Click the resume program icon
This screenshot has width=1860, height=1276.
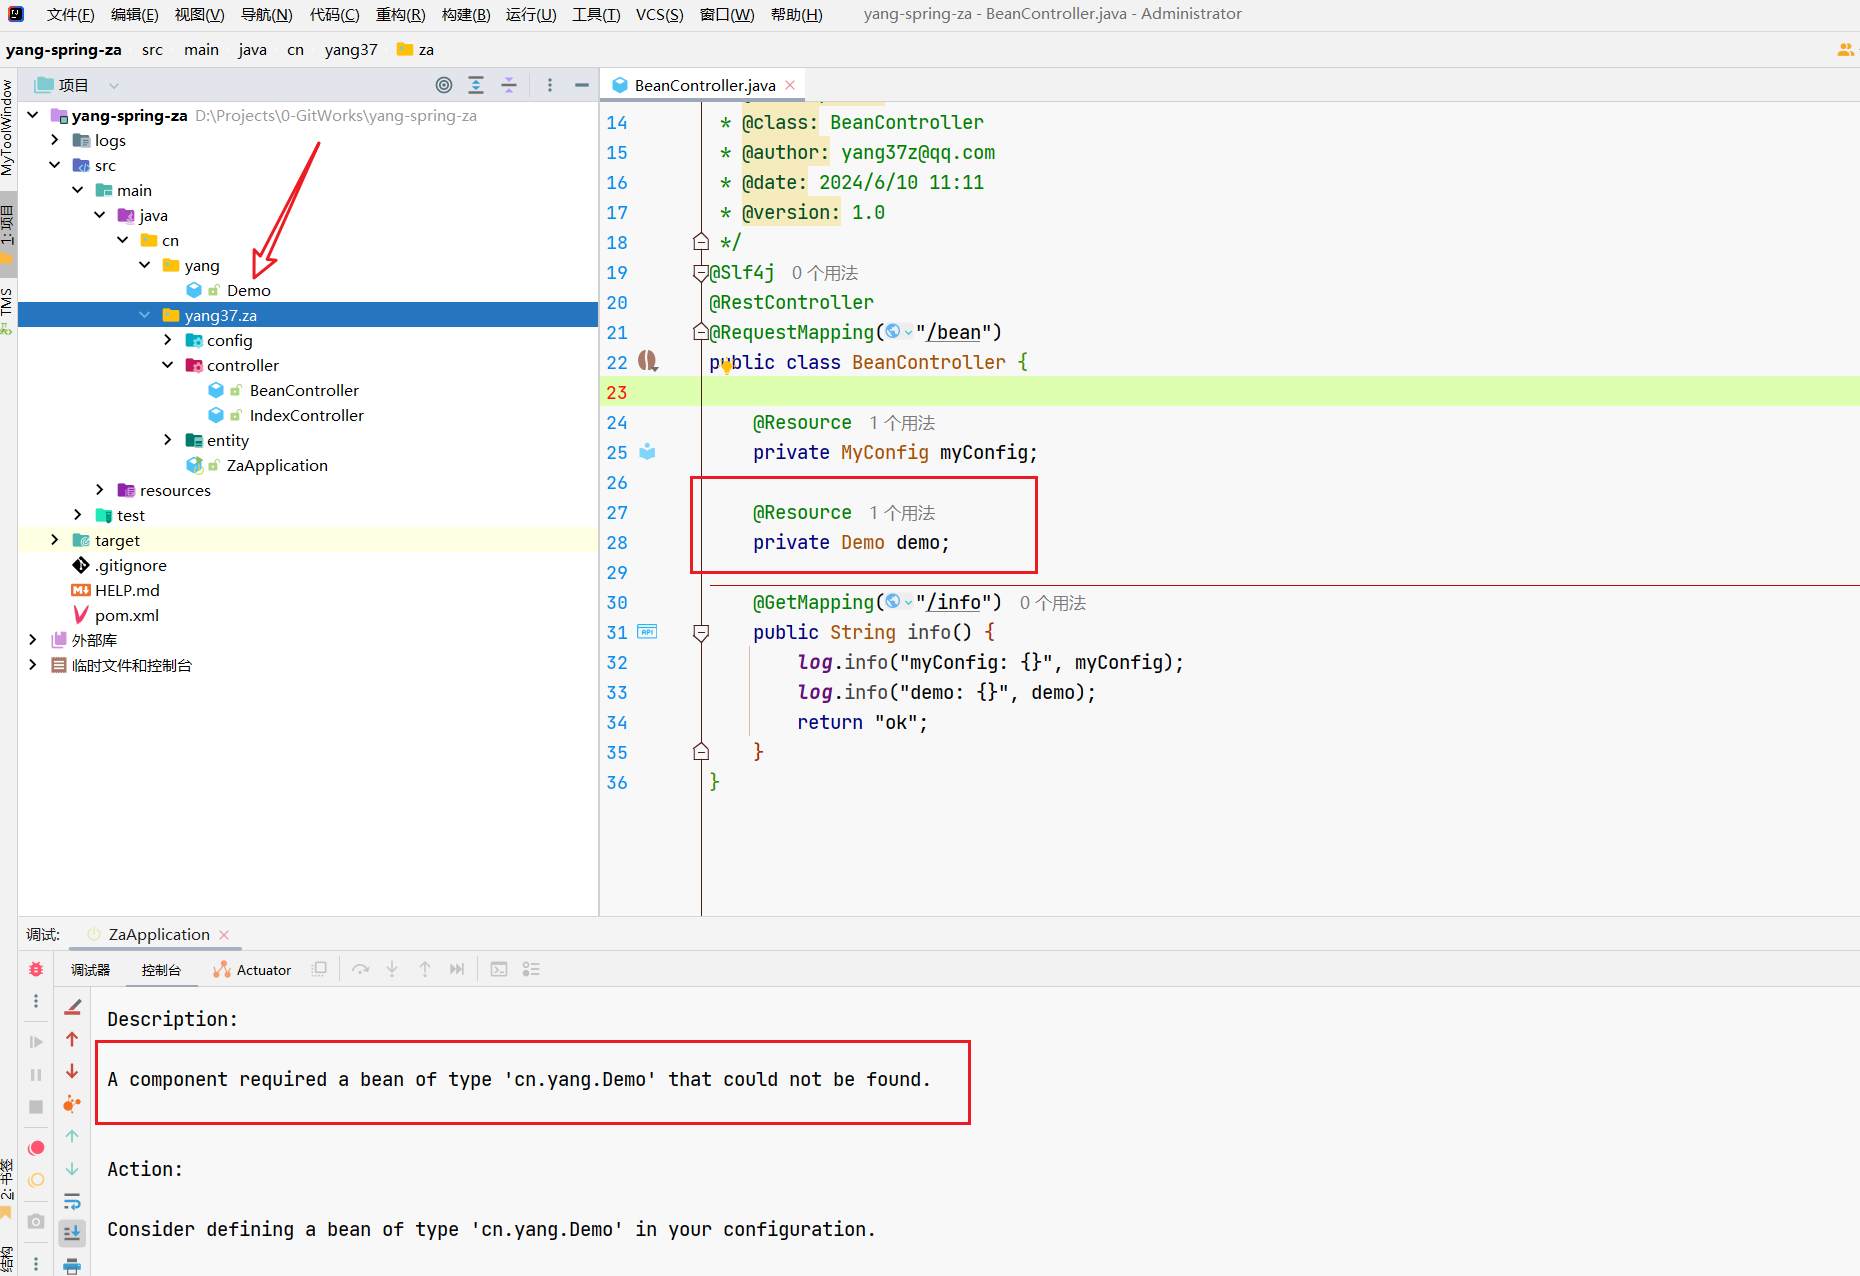coord(36,1042)
